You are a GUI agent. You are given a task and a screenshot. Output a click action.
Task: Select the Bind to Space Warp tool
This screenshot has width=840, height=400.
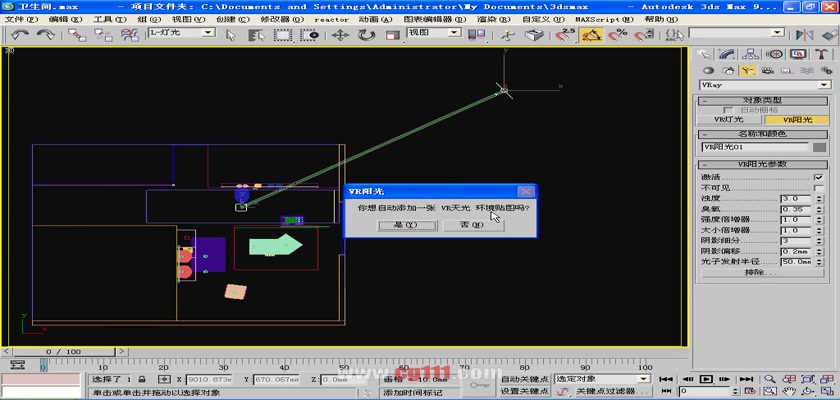pyautogui.click(x=129, y=35)
